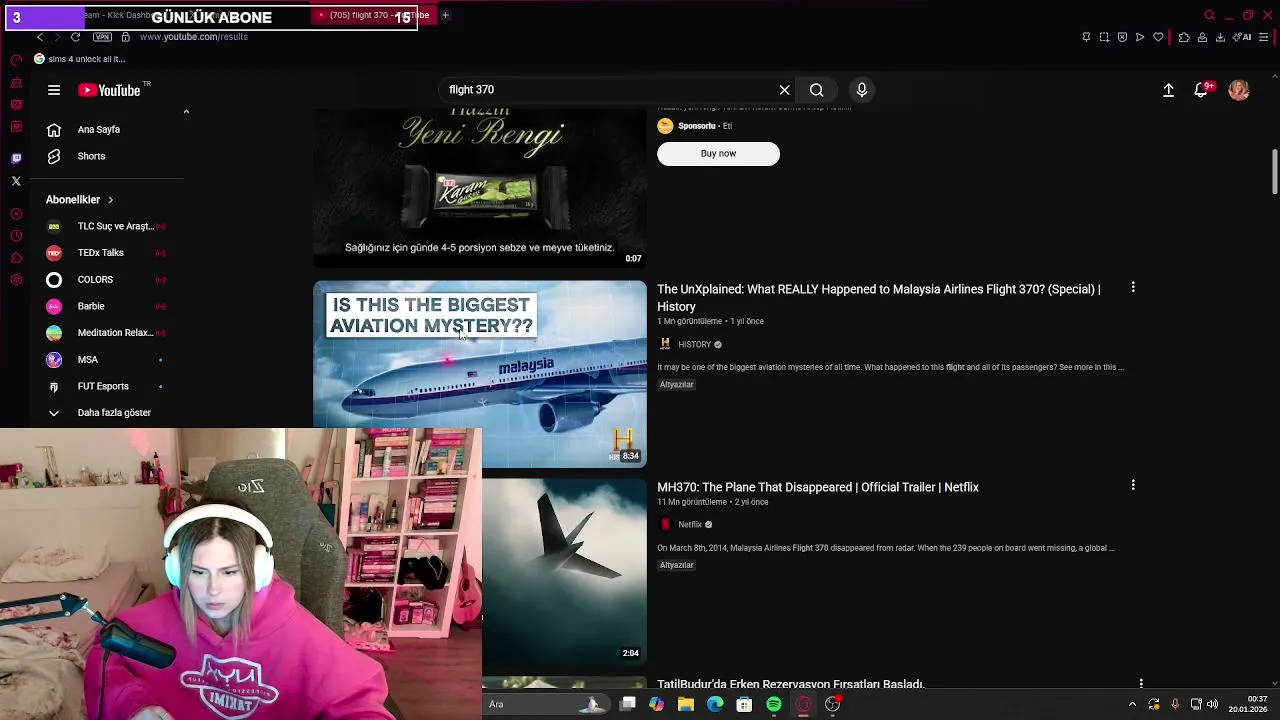Open more options for the TatilBudur ad
This screenshot has height=720, width=1280.
point(1141,684)
